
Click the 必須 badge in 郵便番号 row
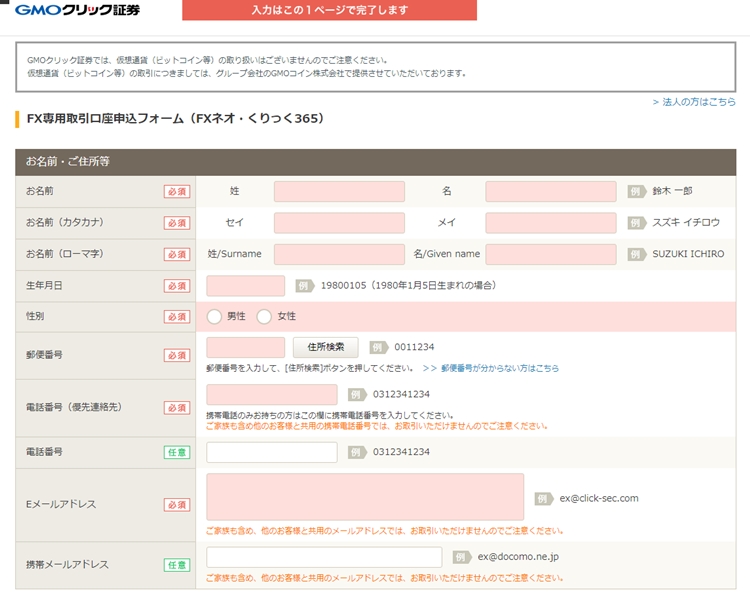click(x=177, y=355)
